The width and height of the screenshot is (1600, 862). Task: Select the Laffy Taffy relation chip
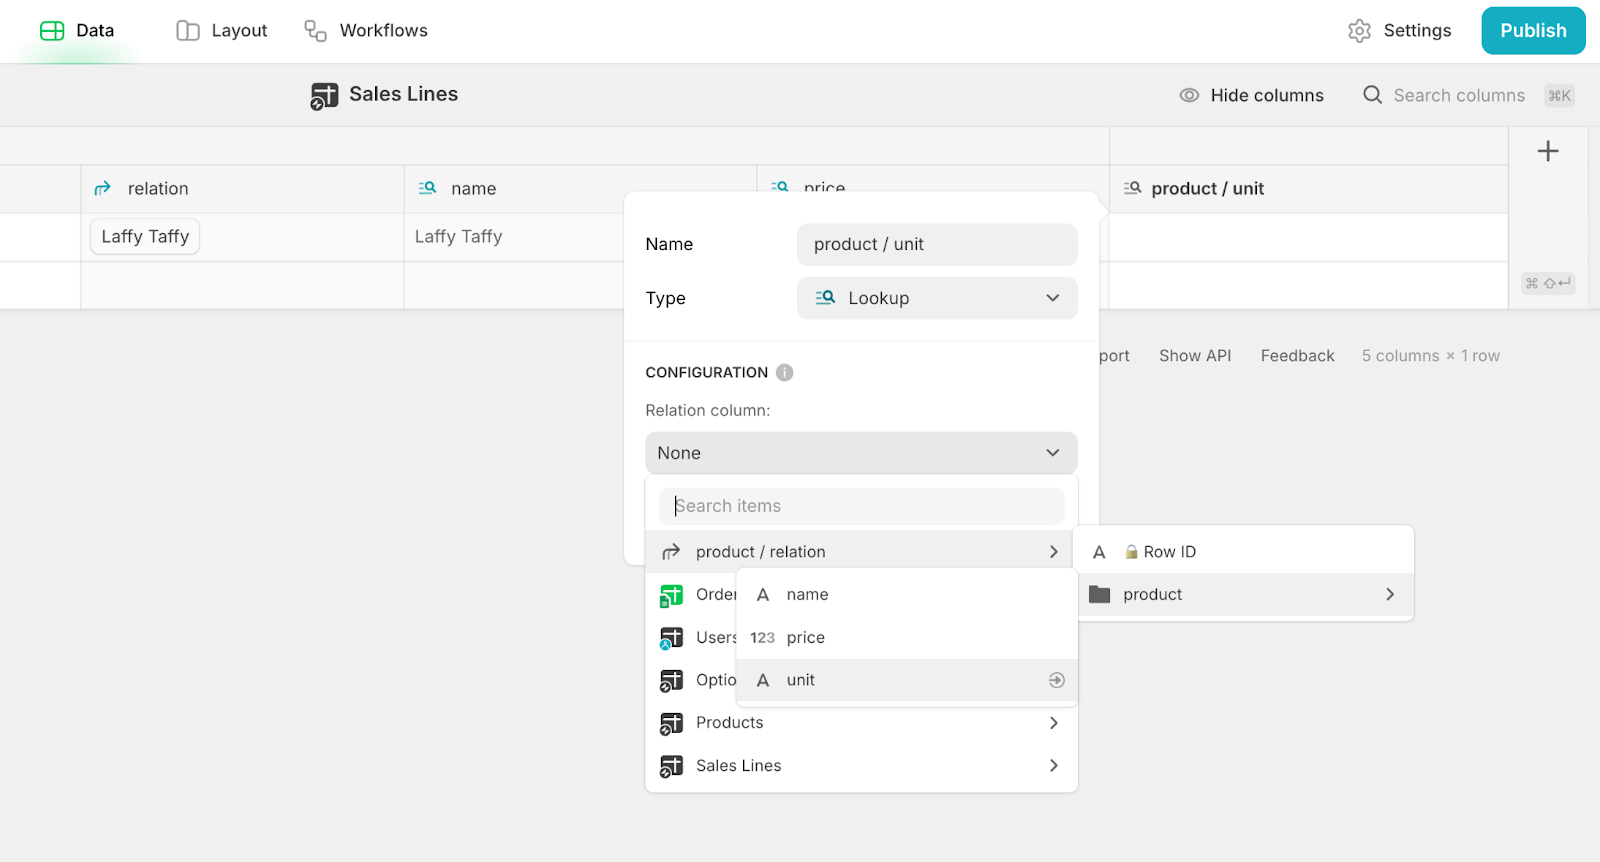pyautogui.click(x=145, y=237)
